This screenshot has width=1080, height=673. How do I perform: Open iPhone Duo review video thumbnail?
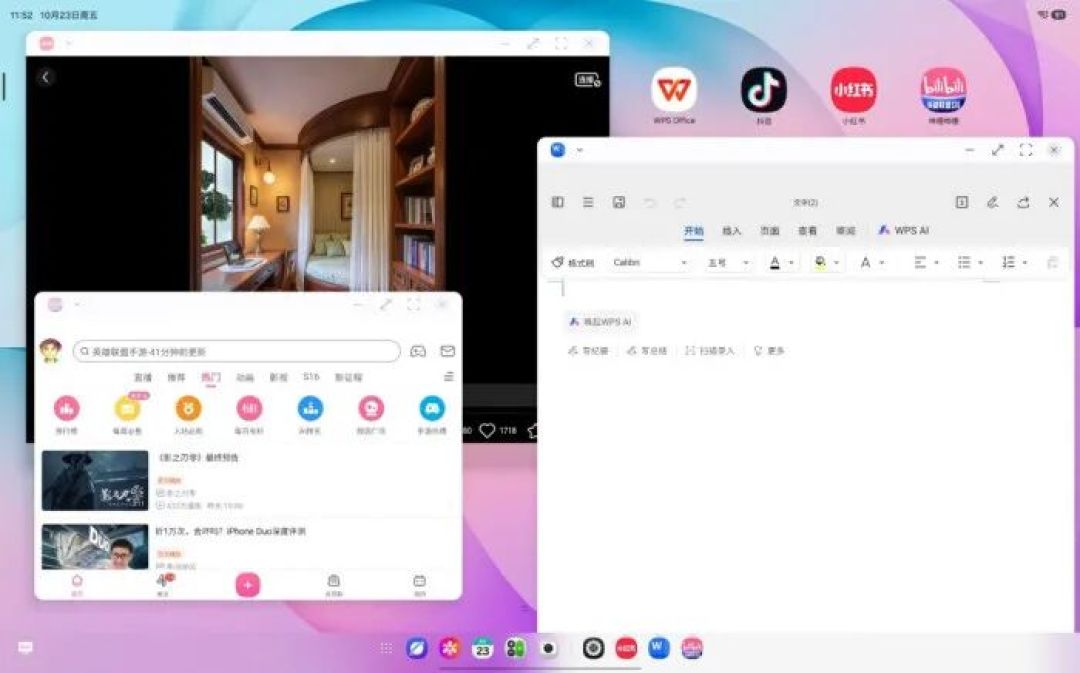point(95,547)
